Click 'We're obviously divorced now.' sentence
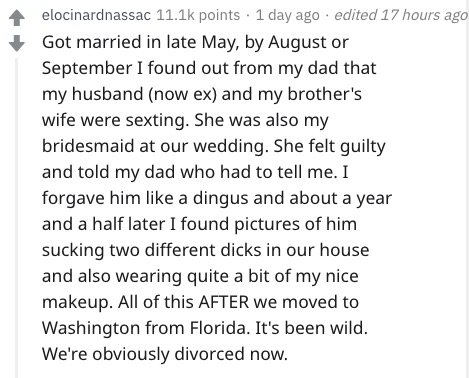Screen dimensions: 469x378 pos(165,354)
